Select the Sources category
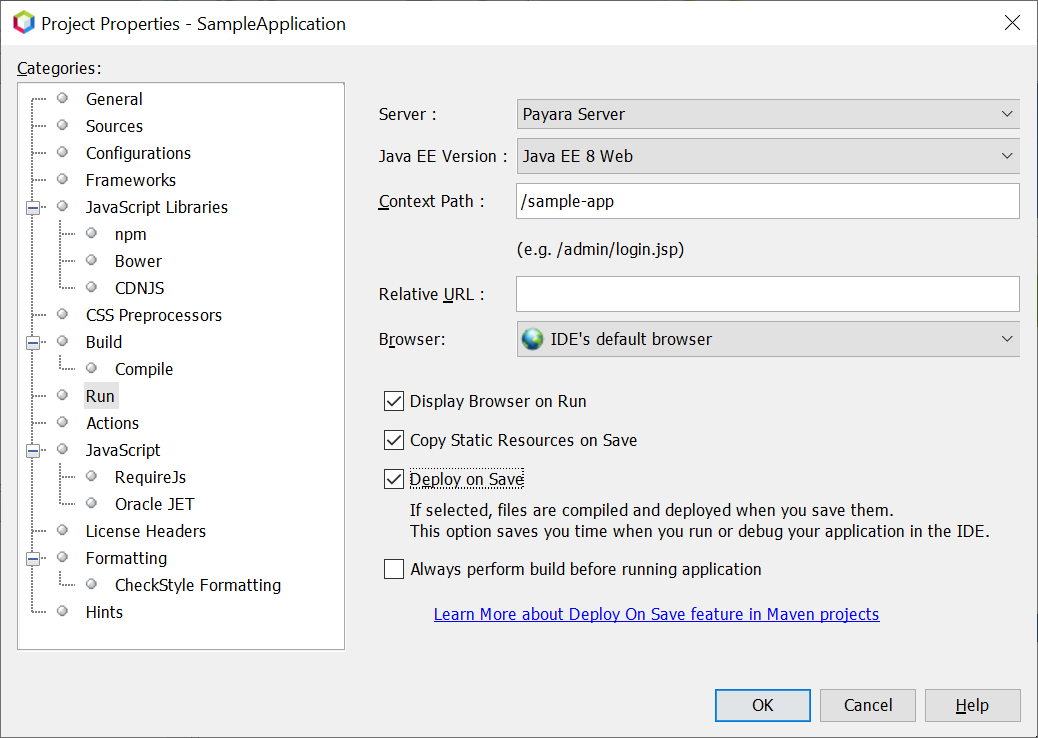Image resolution: width=1038 pixels, height=738 pixels. (x=114, y=126)
